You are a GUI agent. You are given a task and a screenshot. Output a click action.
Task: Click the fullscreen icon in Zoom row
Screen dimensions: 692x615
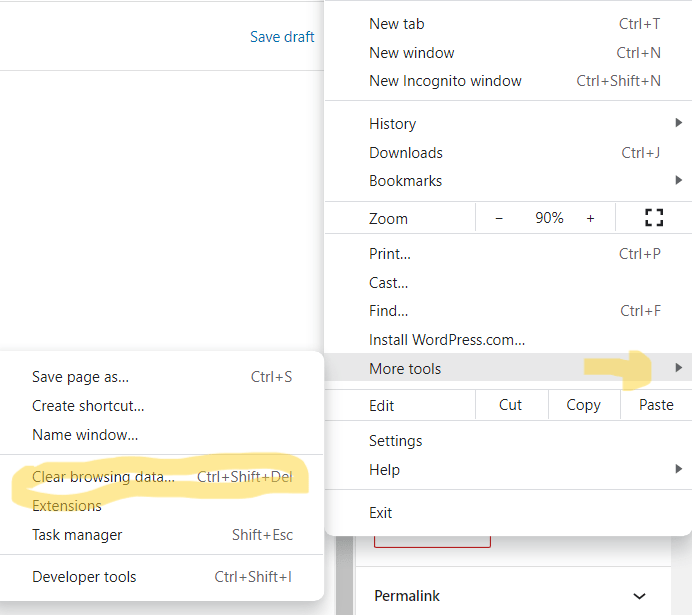(654, 218)
